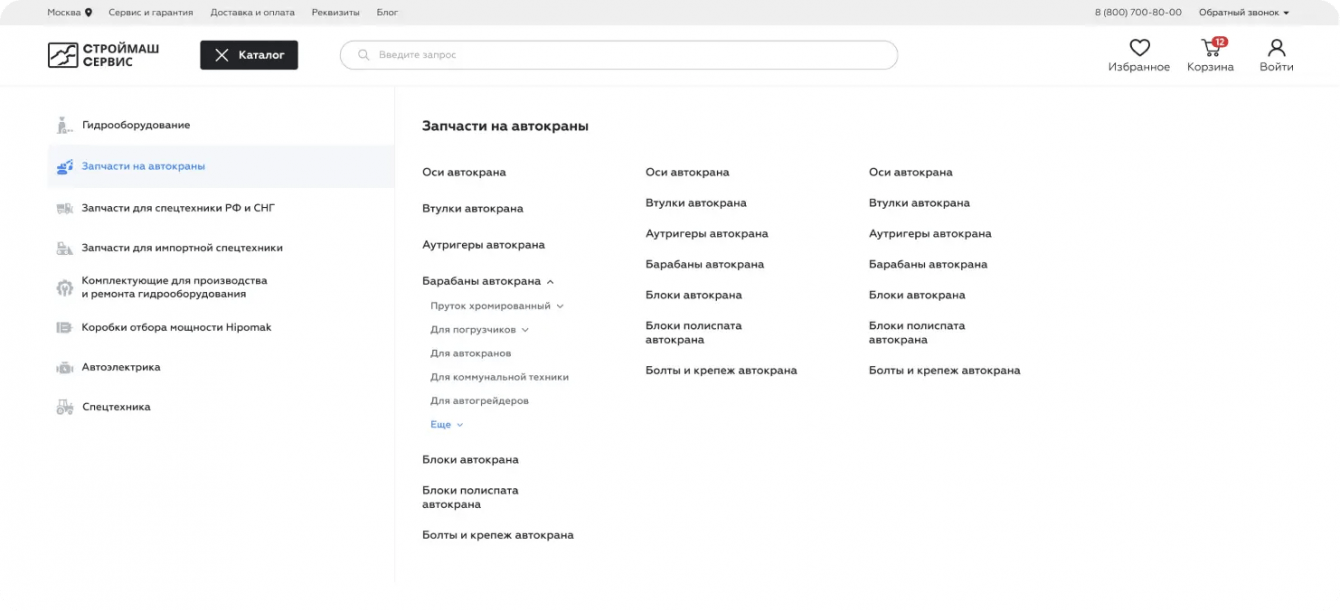Open Барабаны автокрана in middle column
The height and width of the screenshot is (611, 1340).
(x=705, y=265)
